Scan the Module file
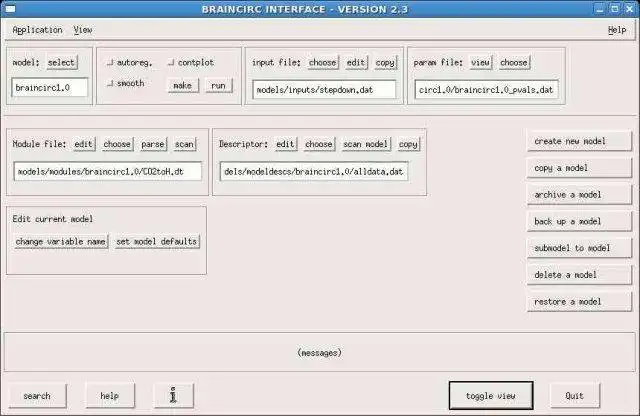Viewport: 640px width, 416px height. [184, 144]
